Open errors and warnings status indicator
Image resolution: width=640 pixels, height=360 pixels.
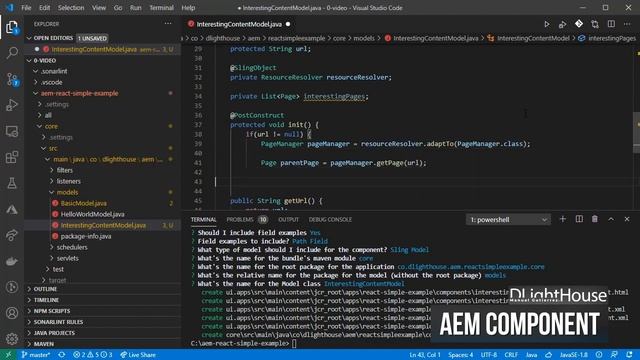[x=93, y=355]
